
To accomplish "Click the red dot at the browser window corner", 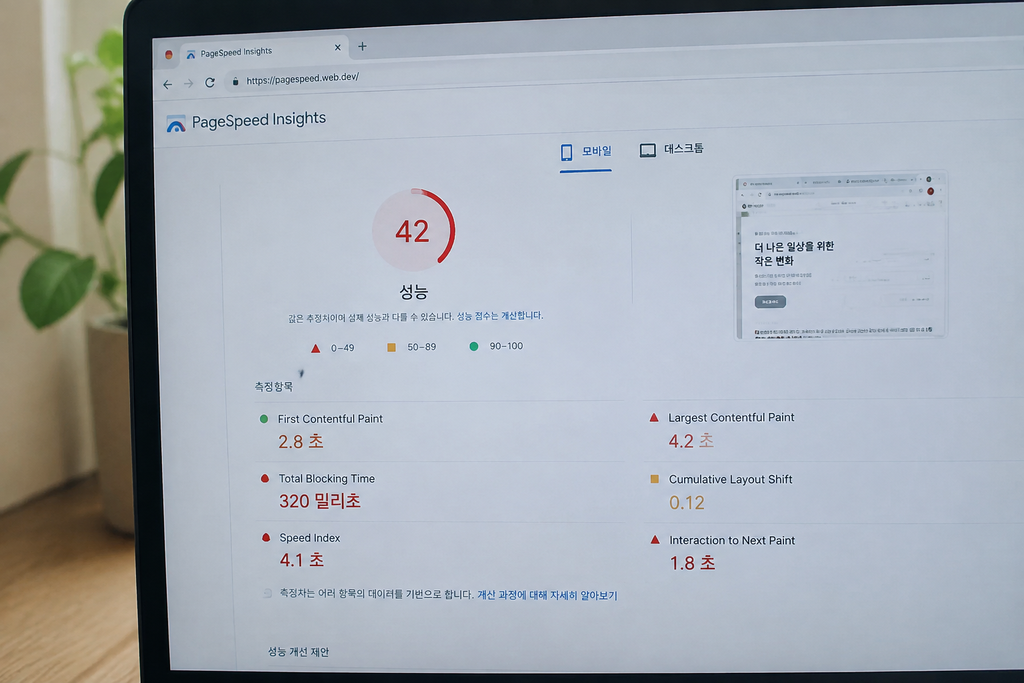I will click(x=168, y=55).
